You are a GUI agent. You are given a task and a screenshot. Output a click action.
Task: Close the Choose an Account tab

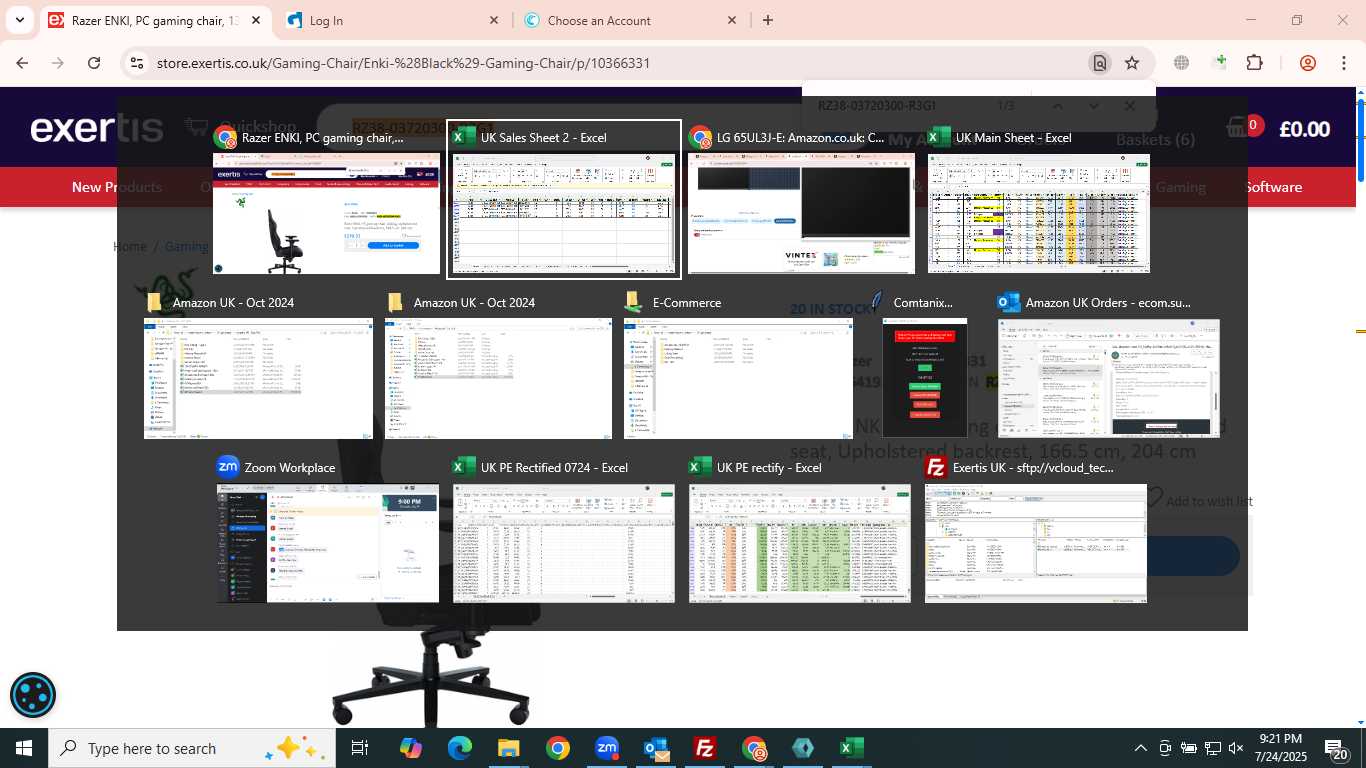coord(732,20)
